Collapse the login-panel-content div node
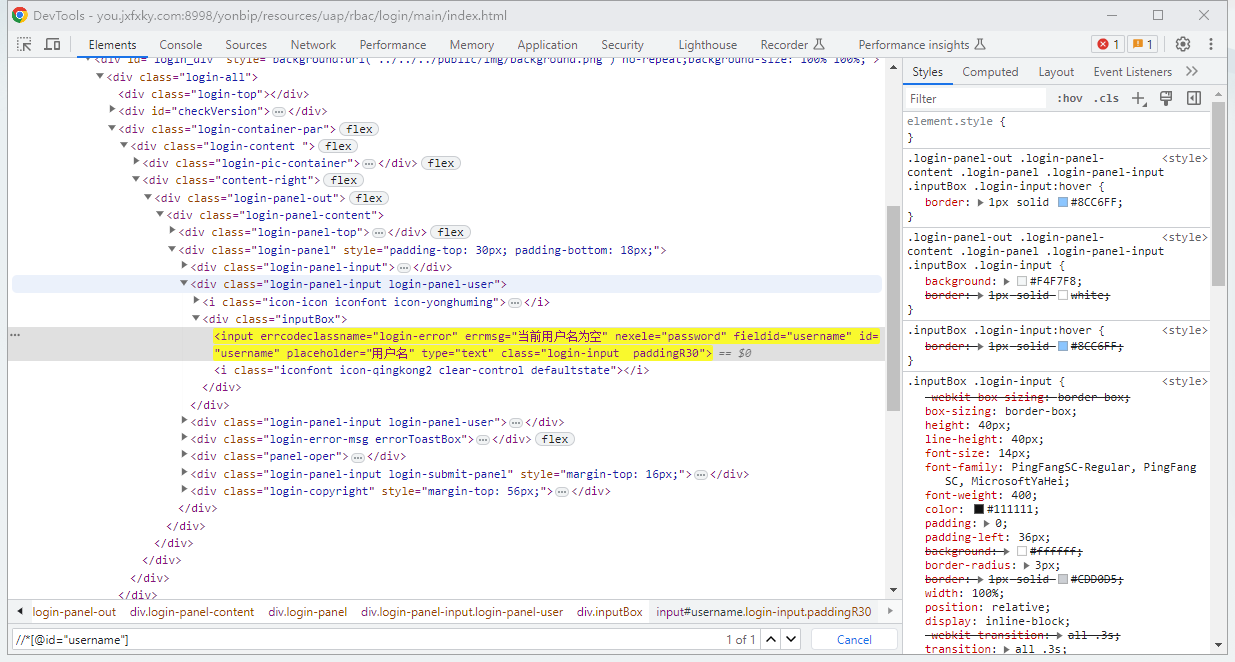The width and height of the screenshot is (1235, 662). (160, 215)
